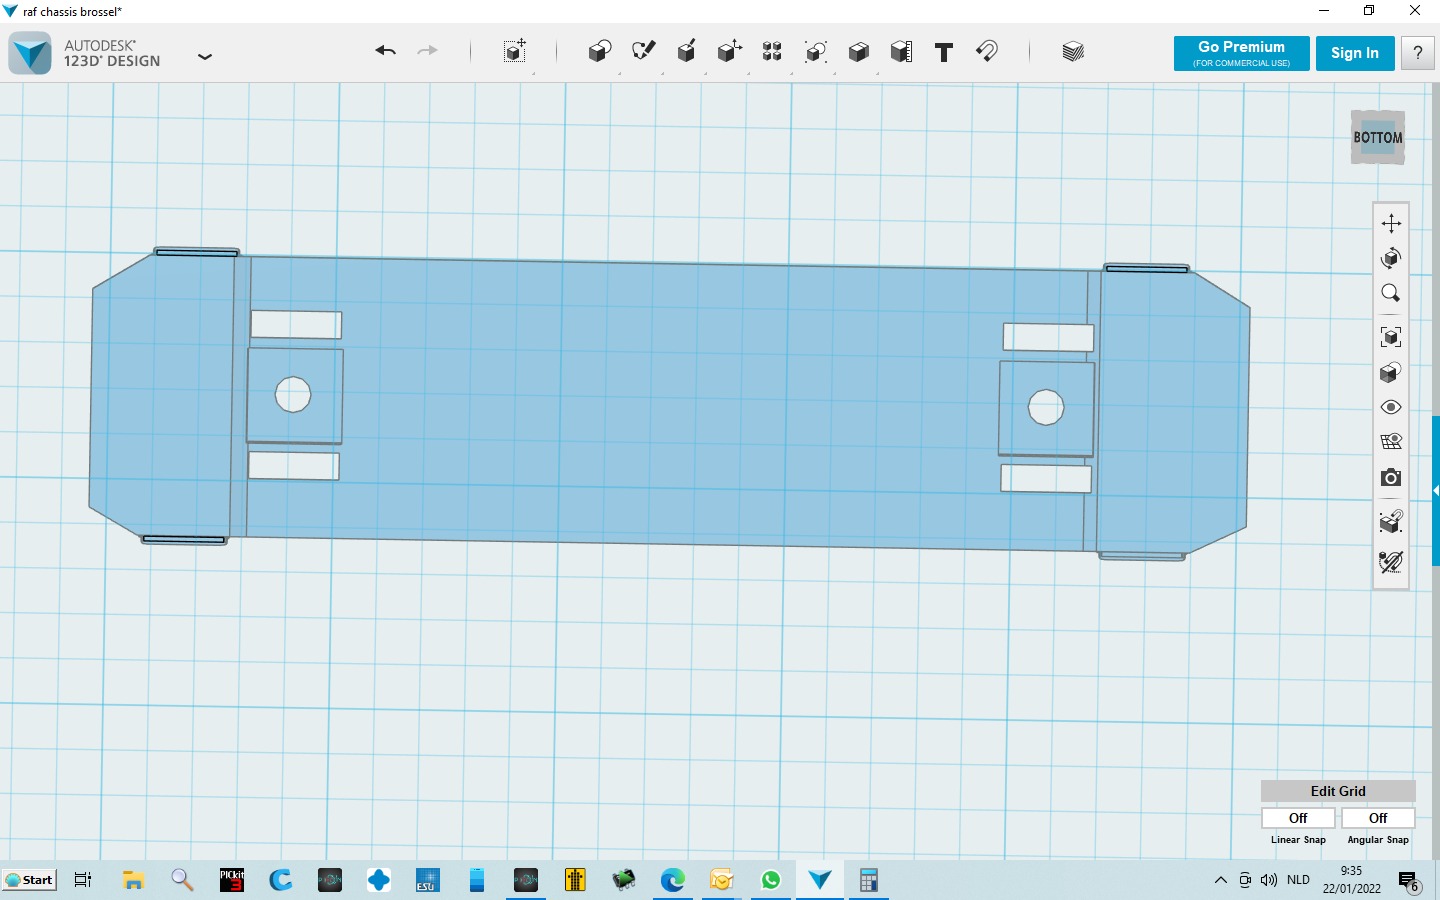Take a screenshot with camera icon
1440x900 pixels.
(x=1391, y=478)
